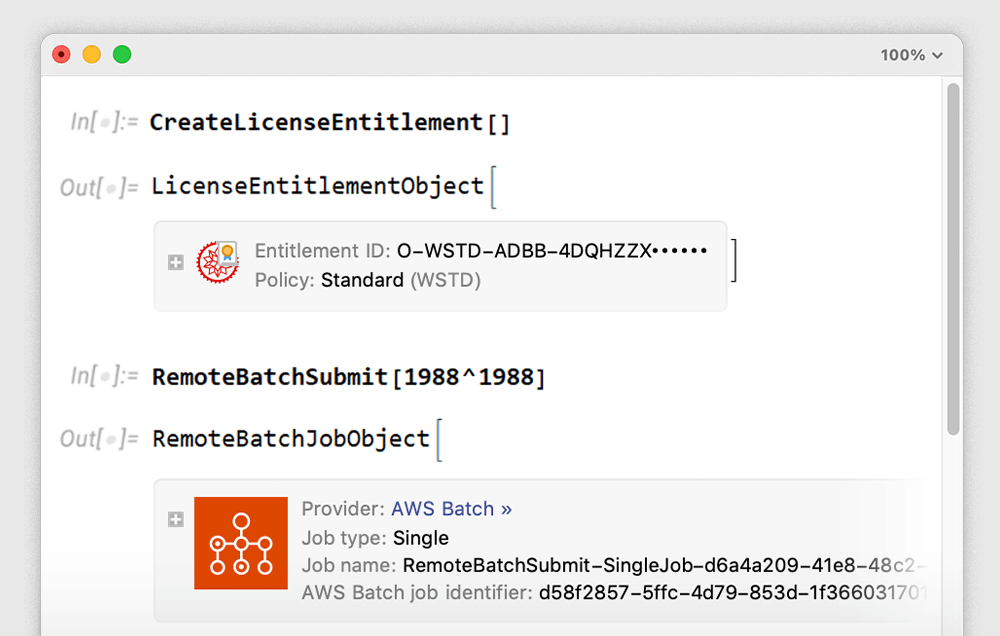
Task: Open the 100% magnification dropdown
Action: (911, 55)
